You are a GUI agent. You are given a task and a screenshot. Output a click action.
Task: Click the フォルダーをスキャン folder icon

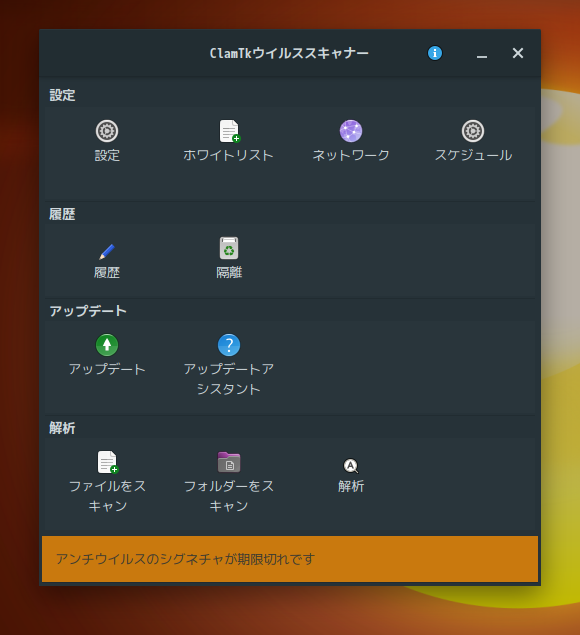pos(229,462)
